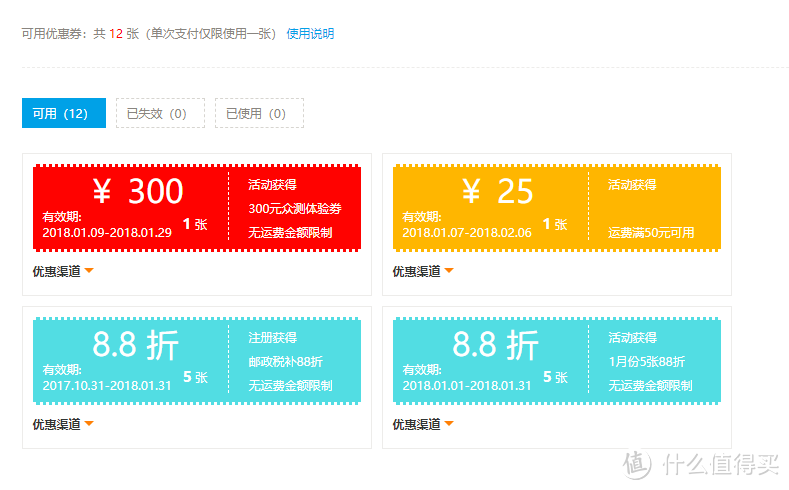
Task: Click validity date 2018.01.07-2018.02.06
Action: (x=466, y=232)
